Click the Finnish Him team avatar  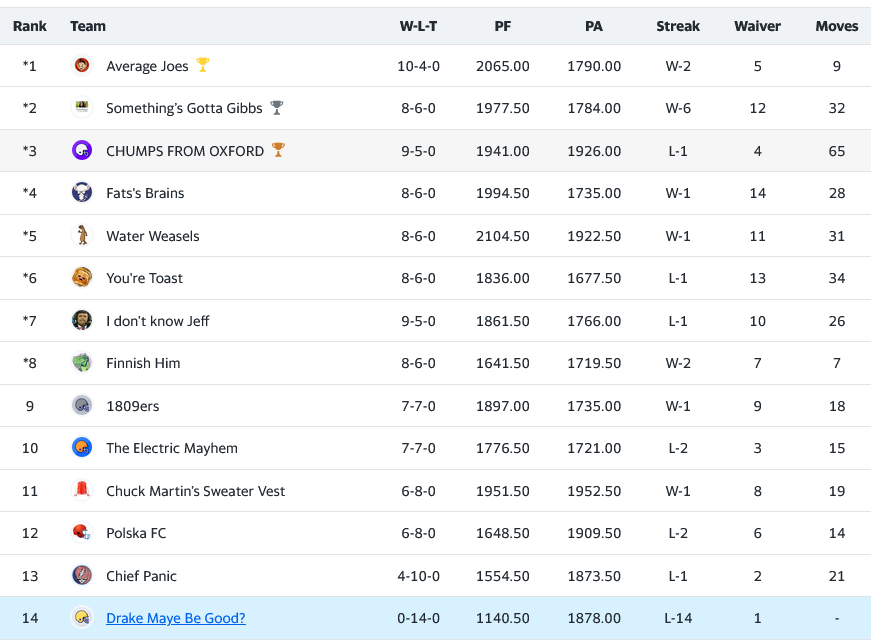[82, 363]
